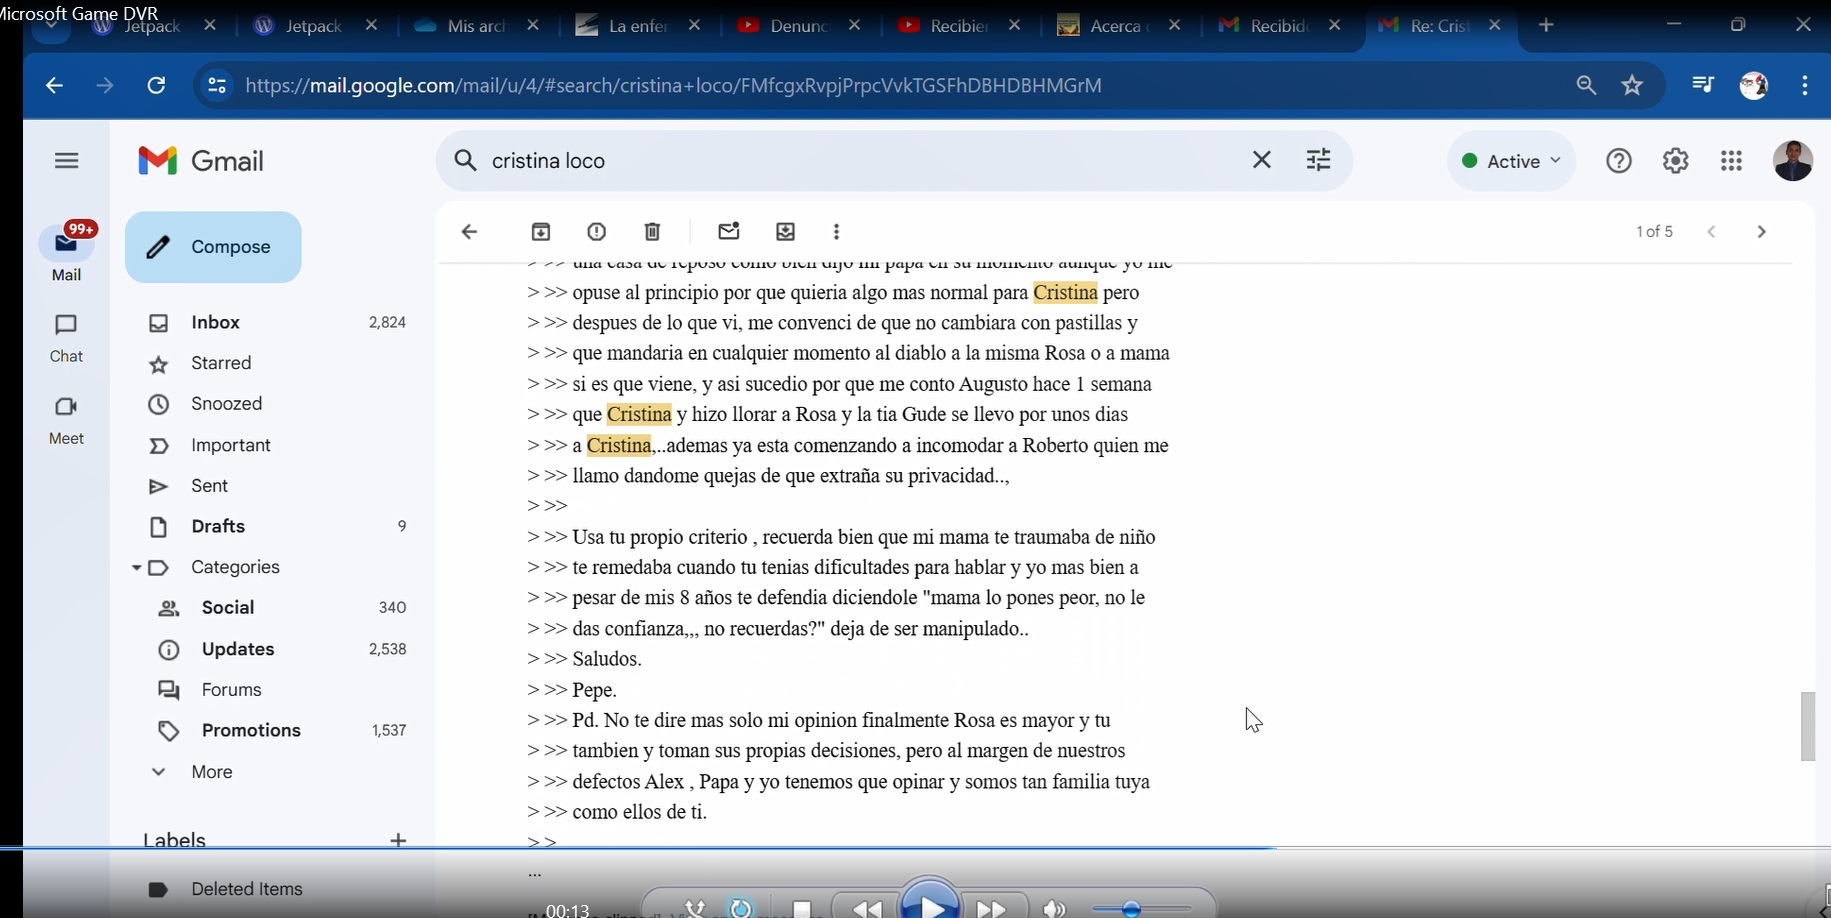
Task: Delete the email with trash icon
Action: tap(653, 232)
